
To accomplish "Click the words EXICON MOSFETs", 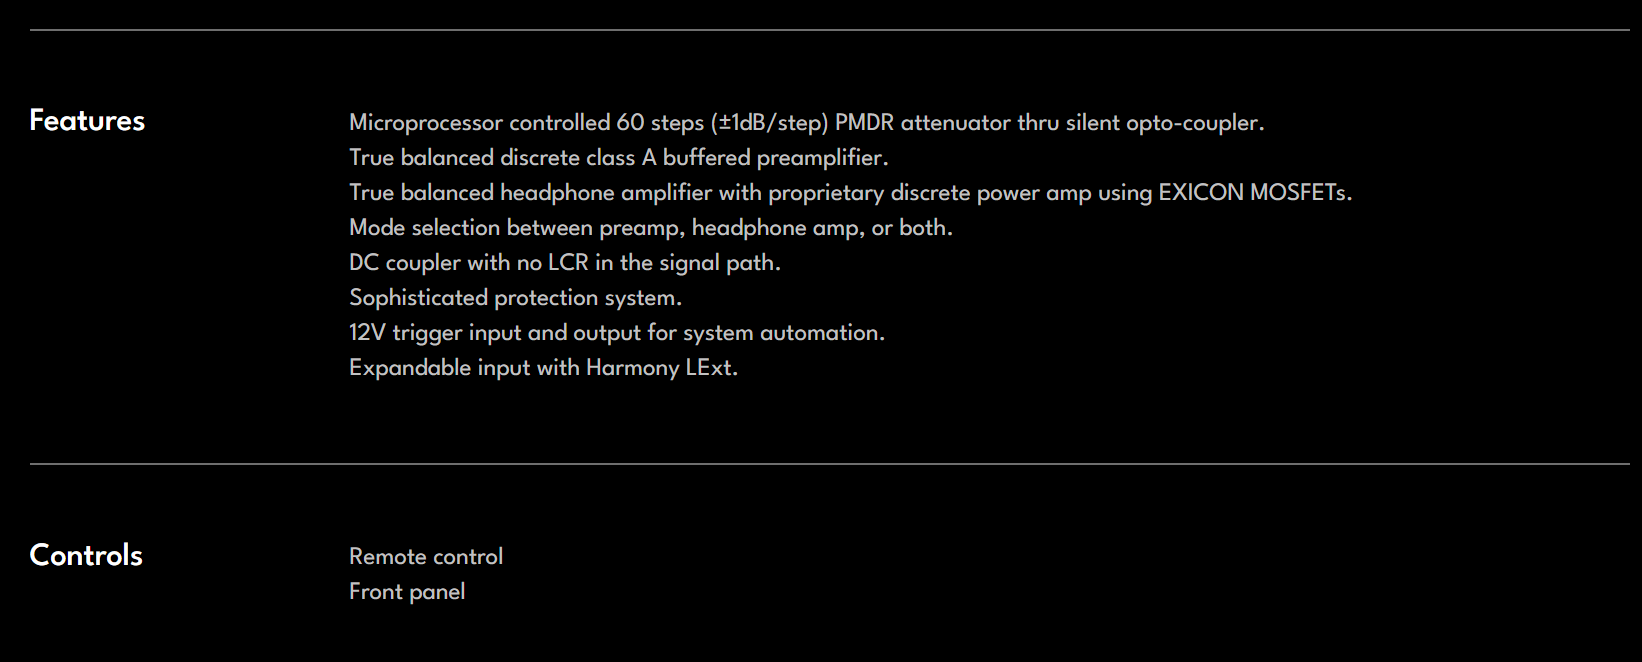I will [x=1255, y=193].
